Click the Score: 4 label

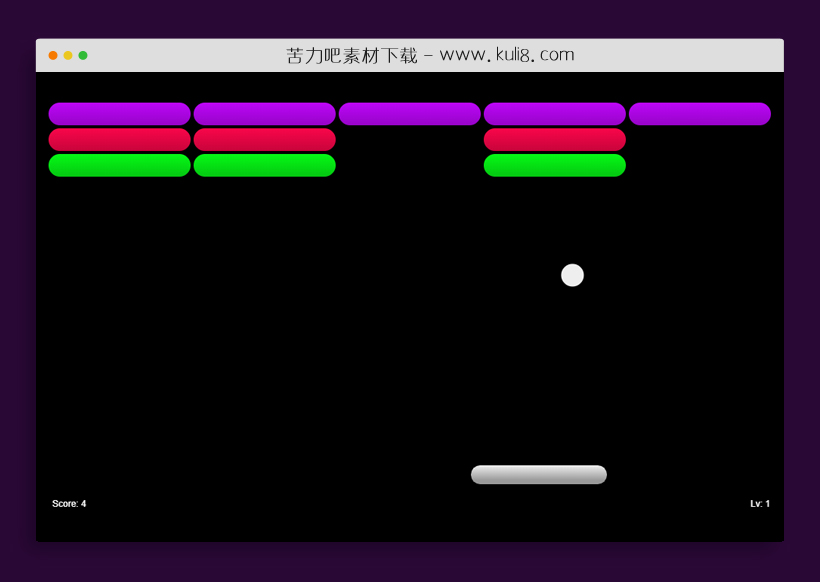click(x=69, y=504)
